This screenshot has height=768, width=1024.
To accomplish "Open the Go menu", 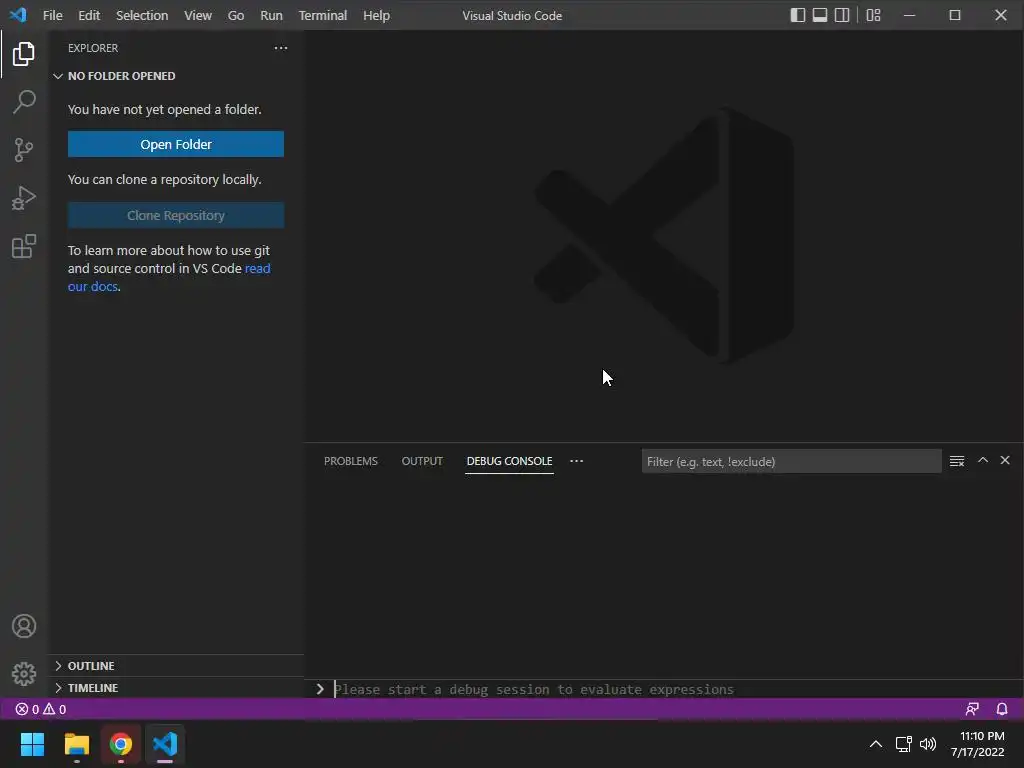I will tap(236, 15).
